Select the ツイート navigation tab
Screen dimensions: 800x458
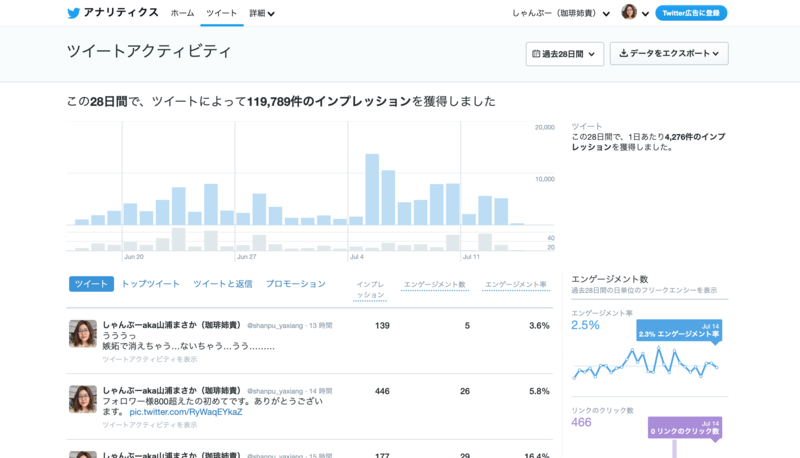click(221, 13)
